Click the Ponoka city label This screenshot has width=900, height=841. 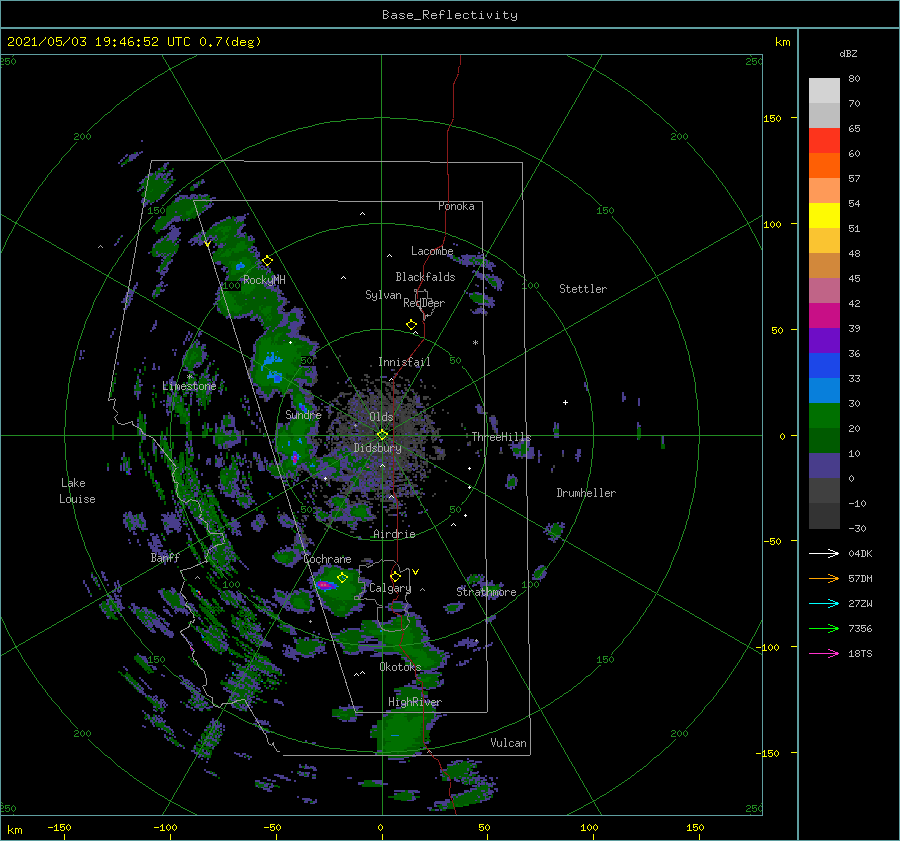(x=456, y=206)
